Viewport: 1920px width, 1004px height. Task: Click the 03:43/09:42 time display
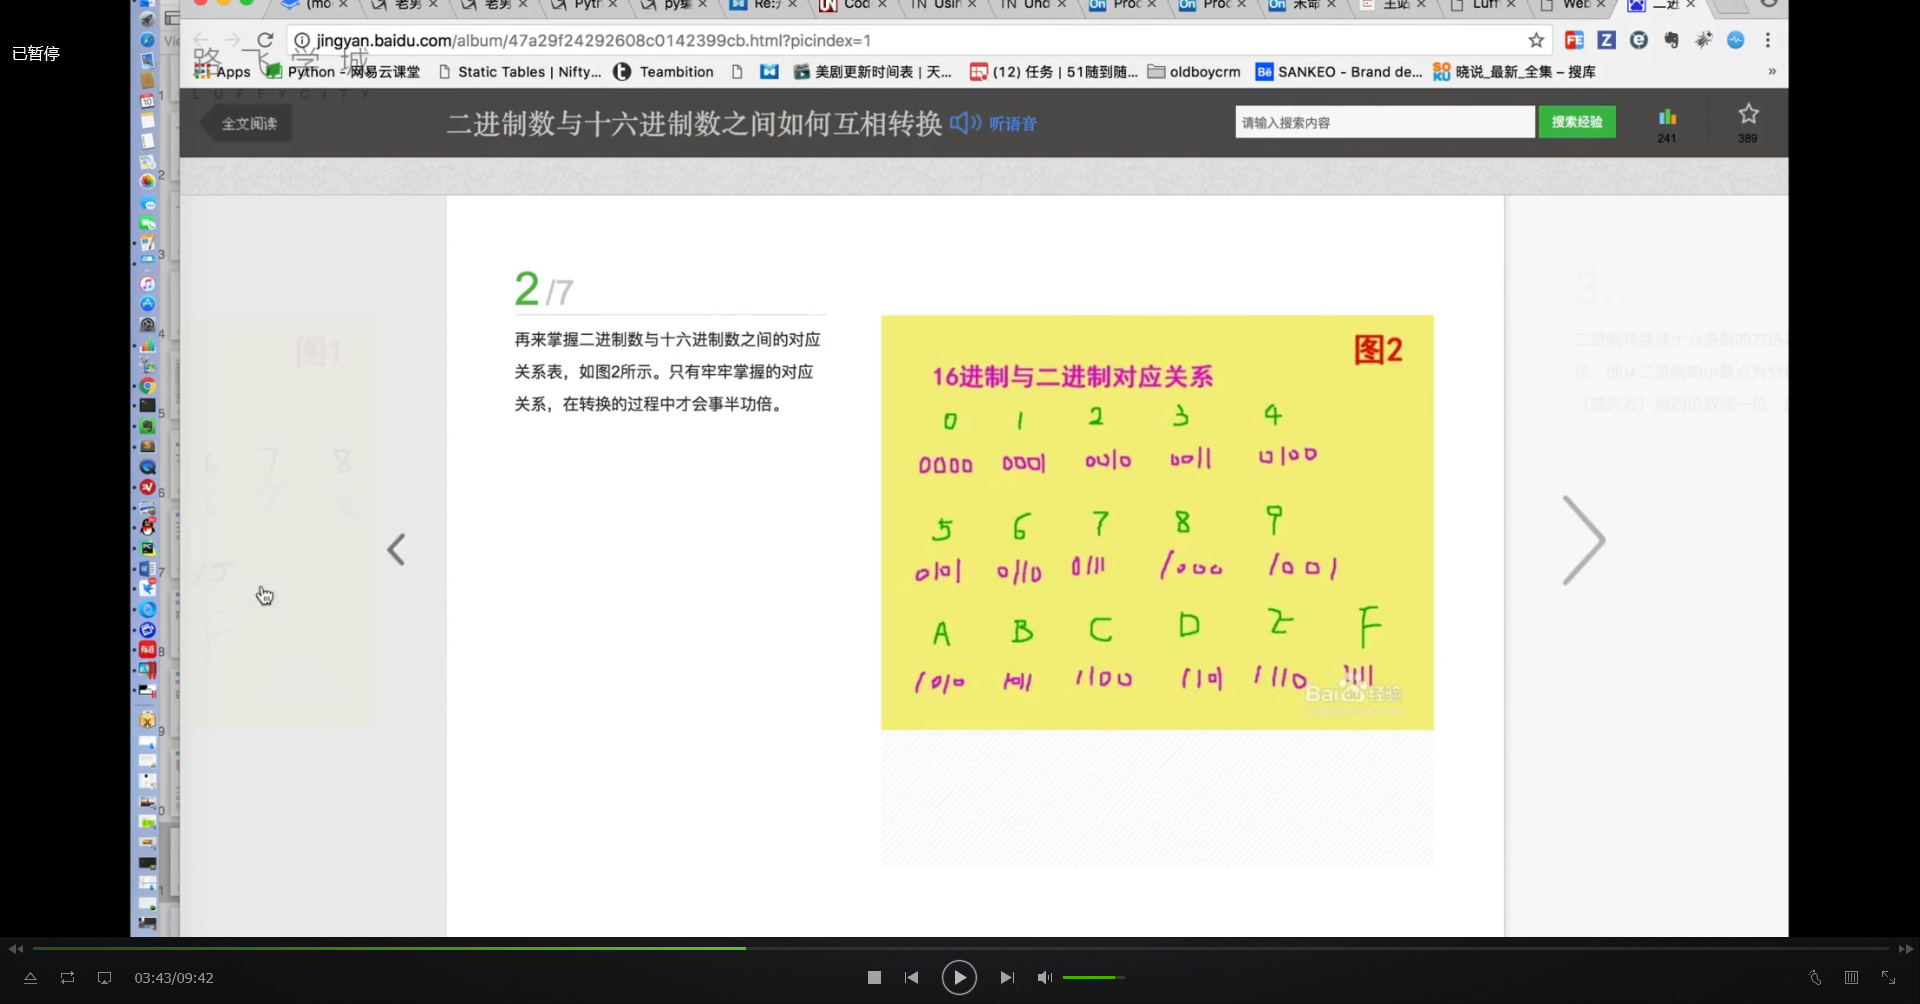click(x=174, y=978)
